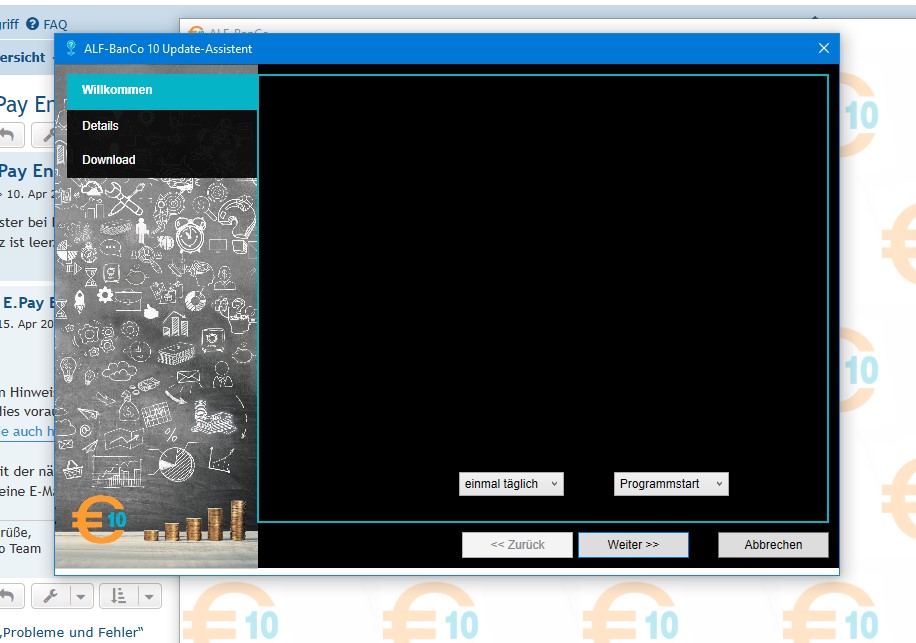
Task: Click the sort order icon in forum
Action: click(119, 596)
